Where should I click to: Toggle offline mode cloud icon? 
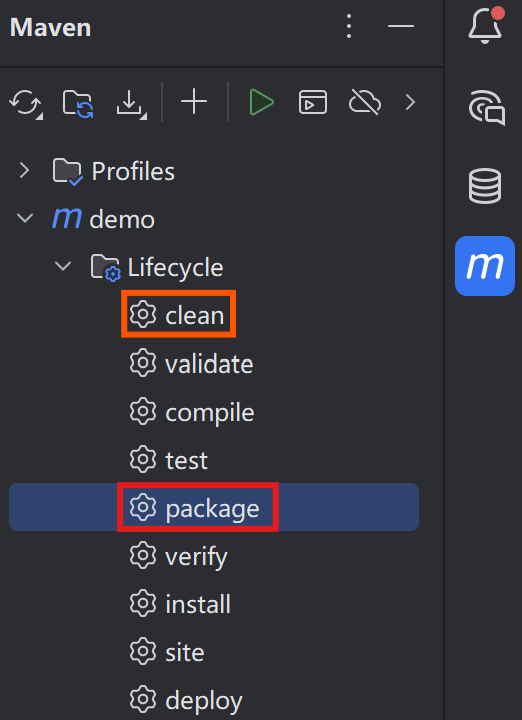coord(365,102)
